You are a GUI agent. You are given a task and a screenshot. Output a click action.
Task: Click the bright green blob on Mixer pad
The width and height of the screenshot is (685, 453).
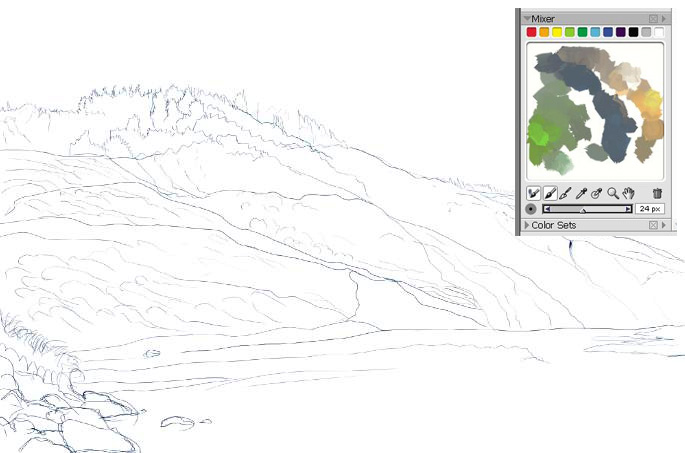[541, 135]
